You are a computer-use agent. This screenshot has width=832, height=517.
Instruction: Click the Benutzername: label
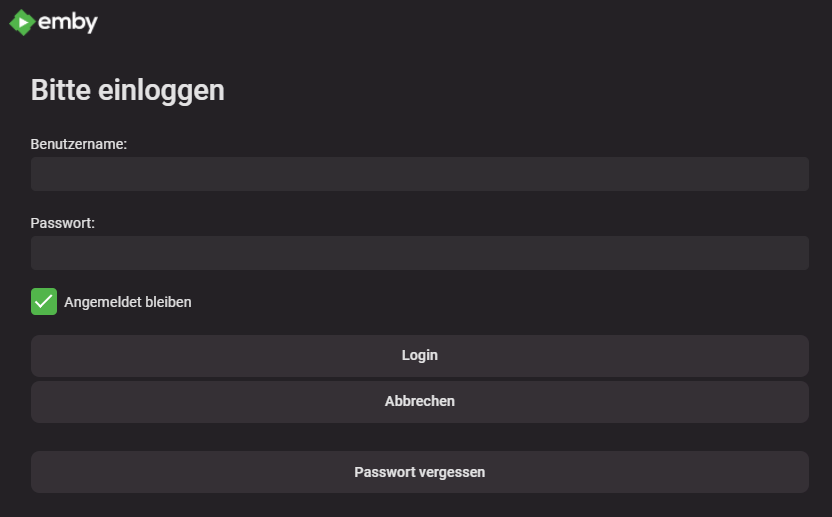[x=79, y=144]
